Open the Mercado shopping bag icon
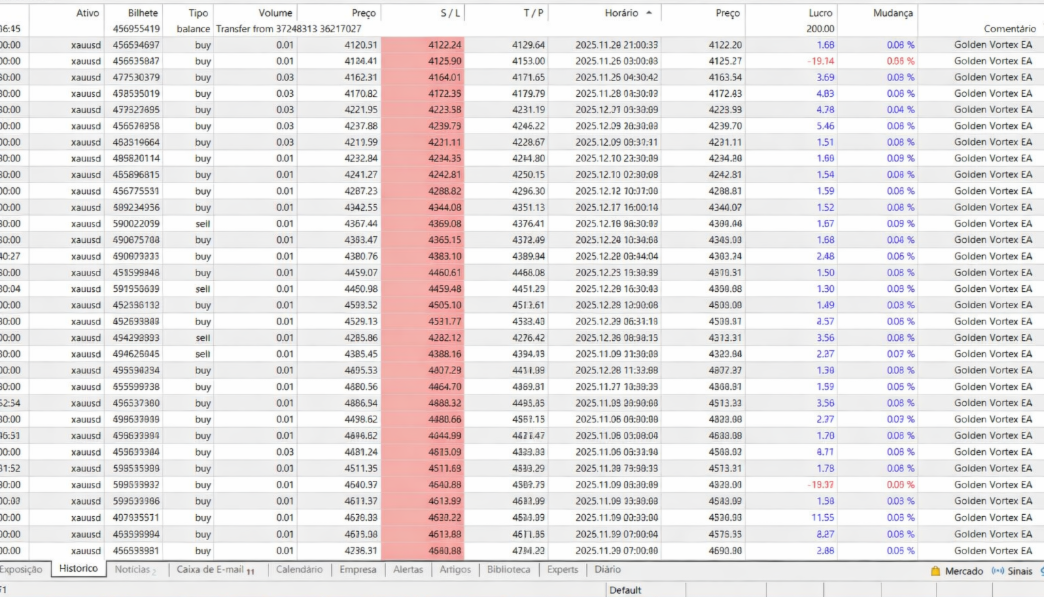Image resolution: width=1044 pixels, height=597 pixels. coord(935,571)
